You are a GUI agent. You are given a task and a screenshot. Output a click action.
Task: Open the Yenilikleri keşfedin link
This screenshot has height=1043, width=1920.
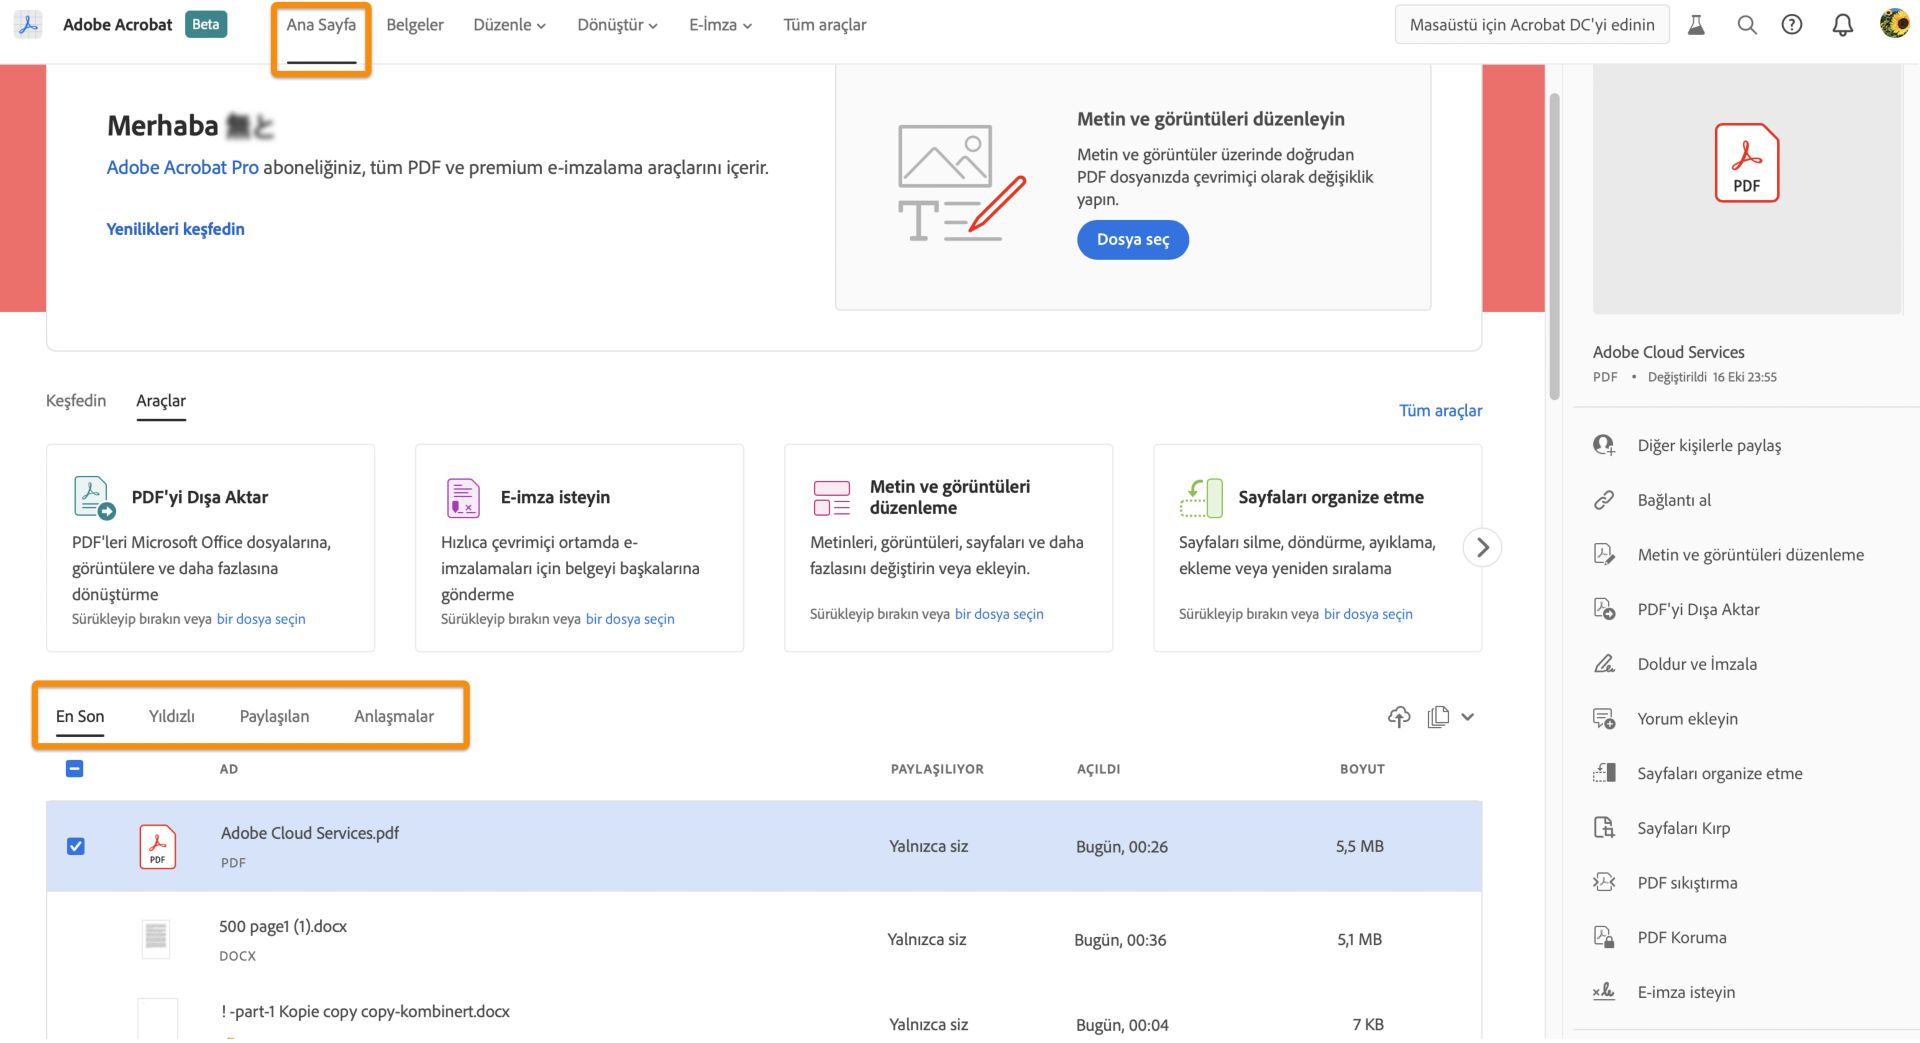(x=176, y=230)
